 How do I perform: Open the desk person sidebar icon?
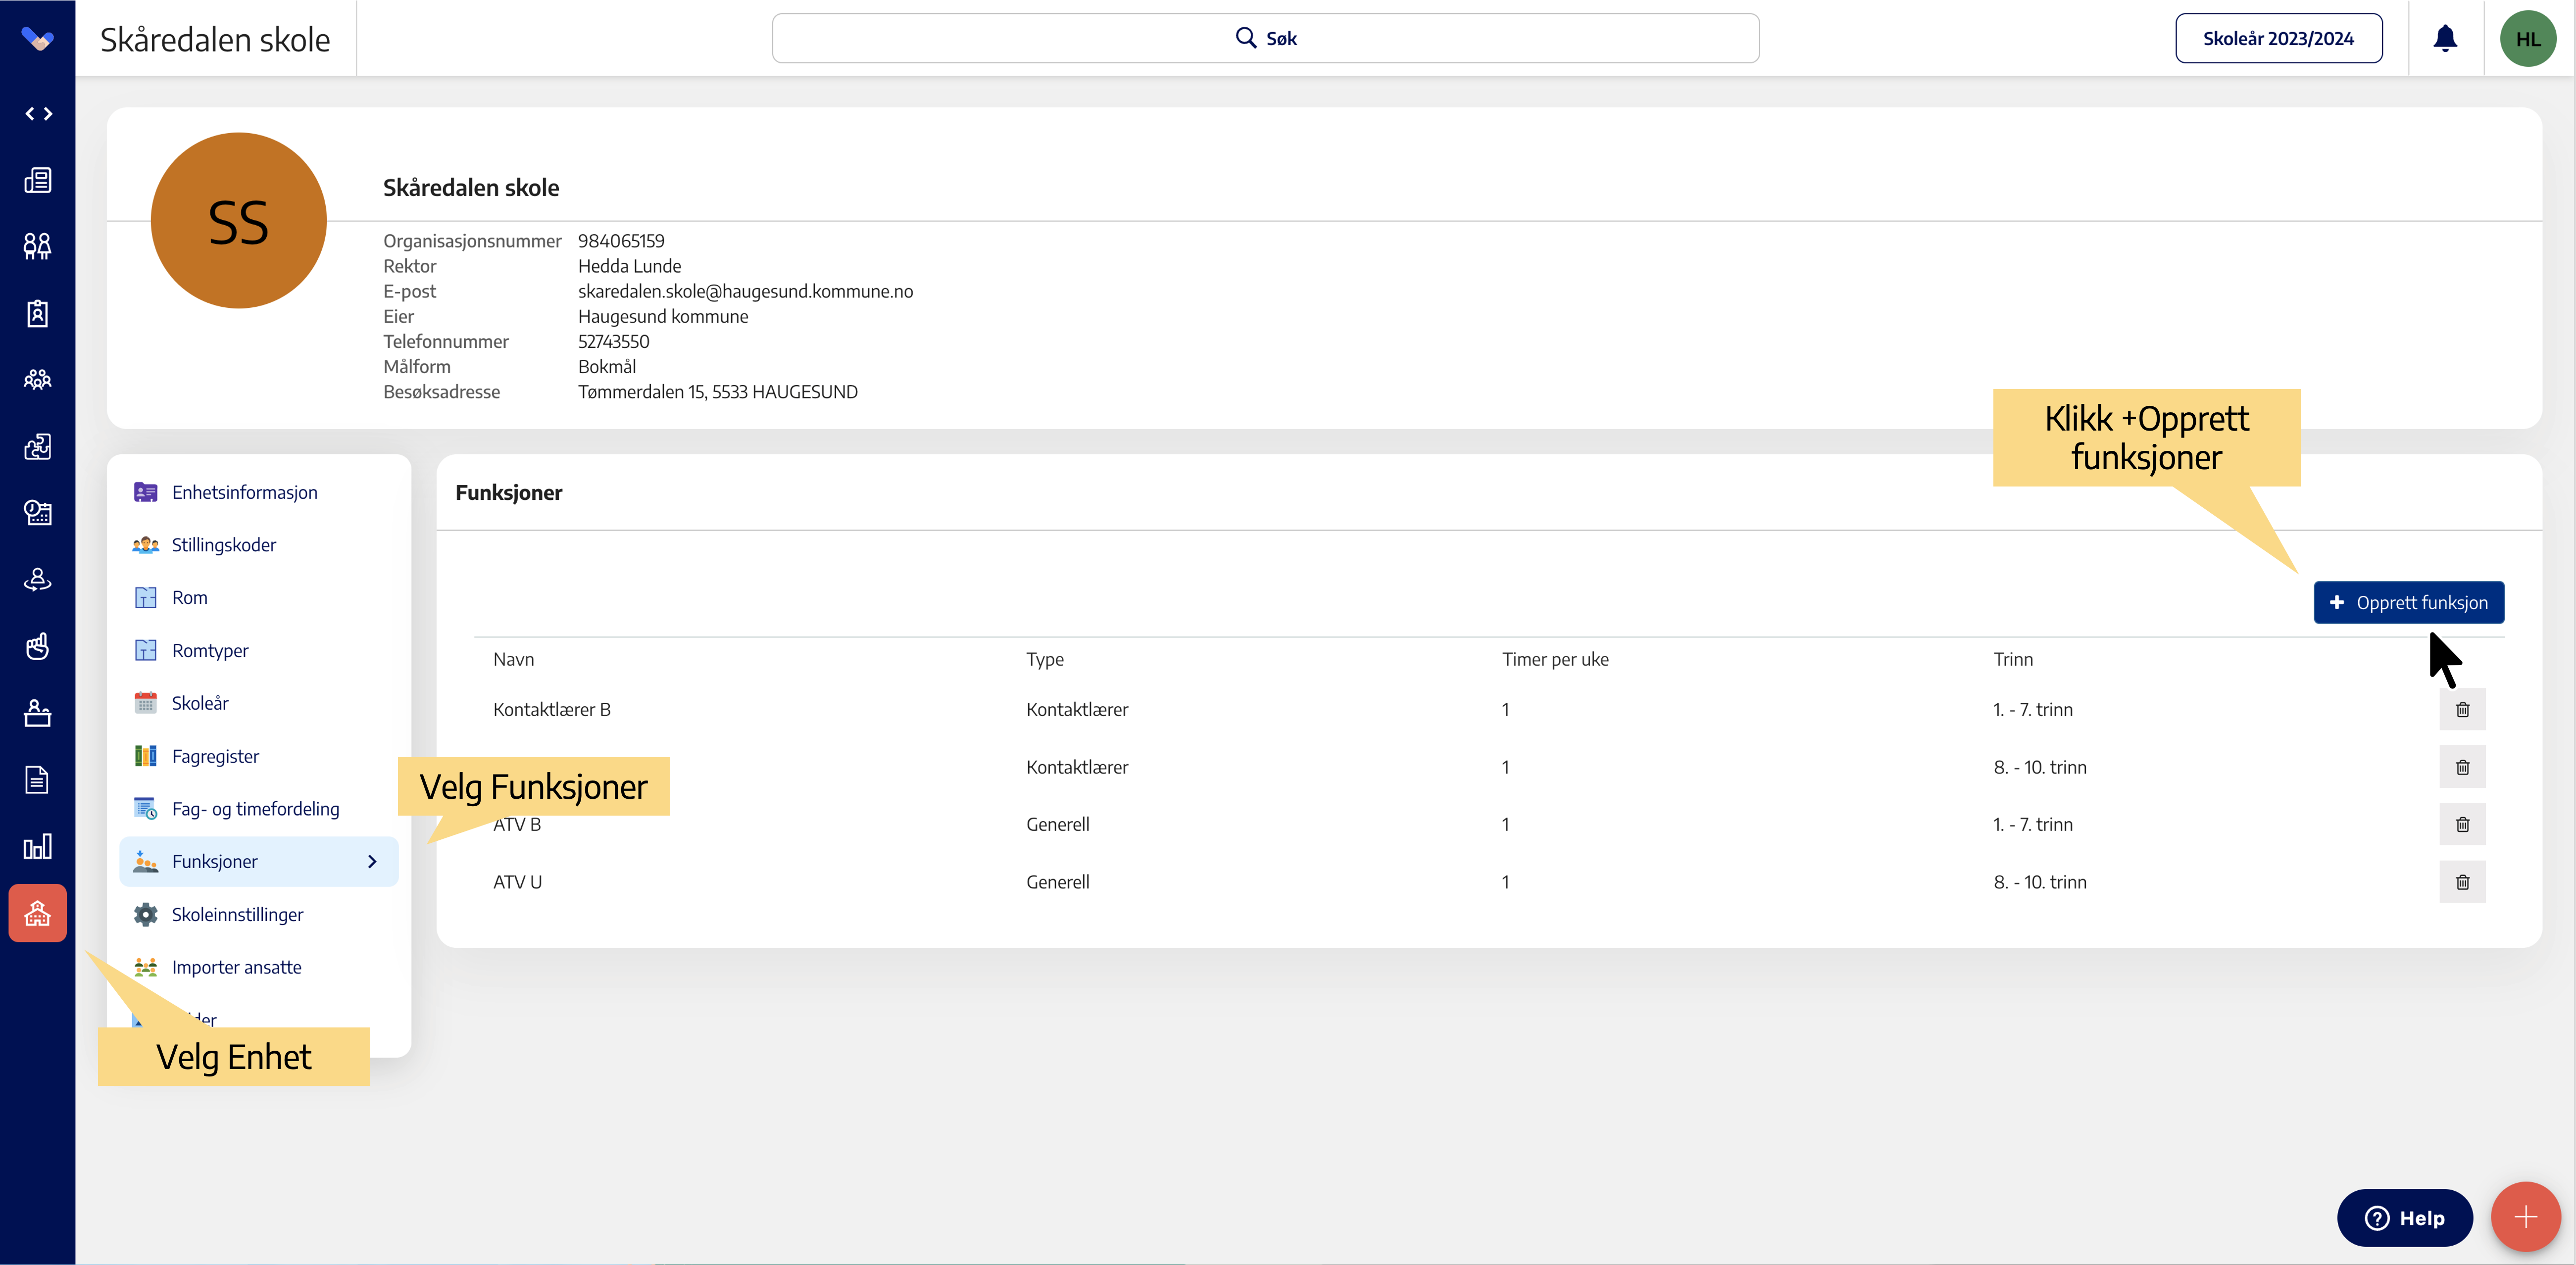tap(38, 713)
